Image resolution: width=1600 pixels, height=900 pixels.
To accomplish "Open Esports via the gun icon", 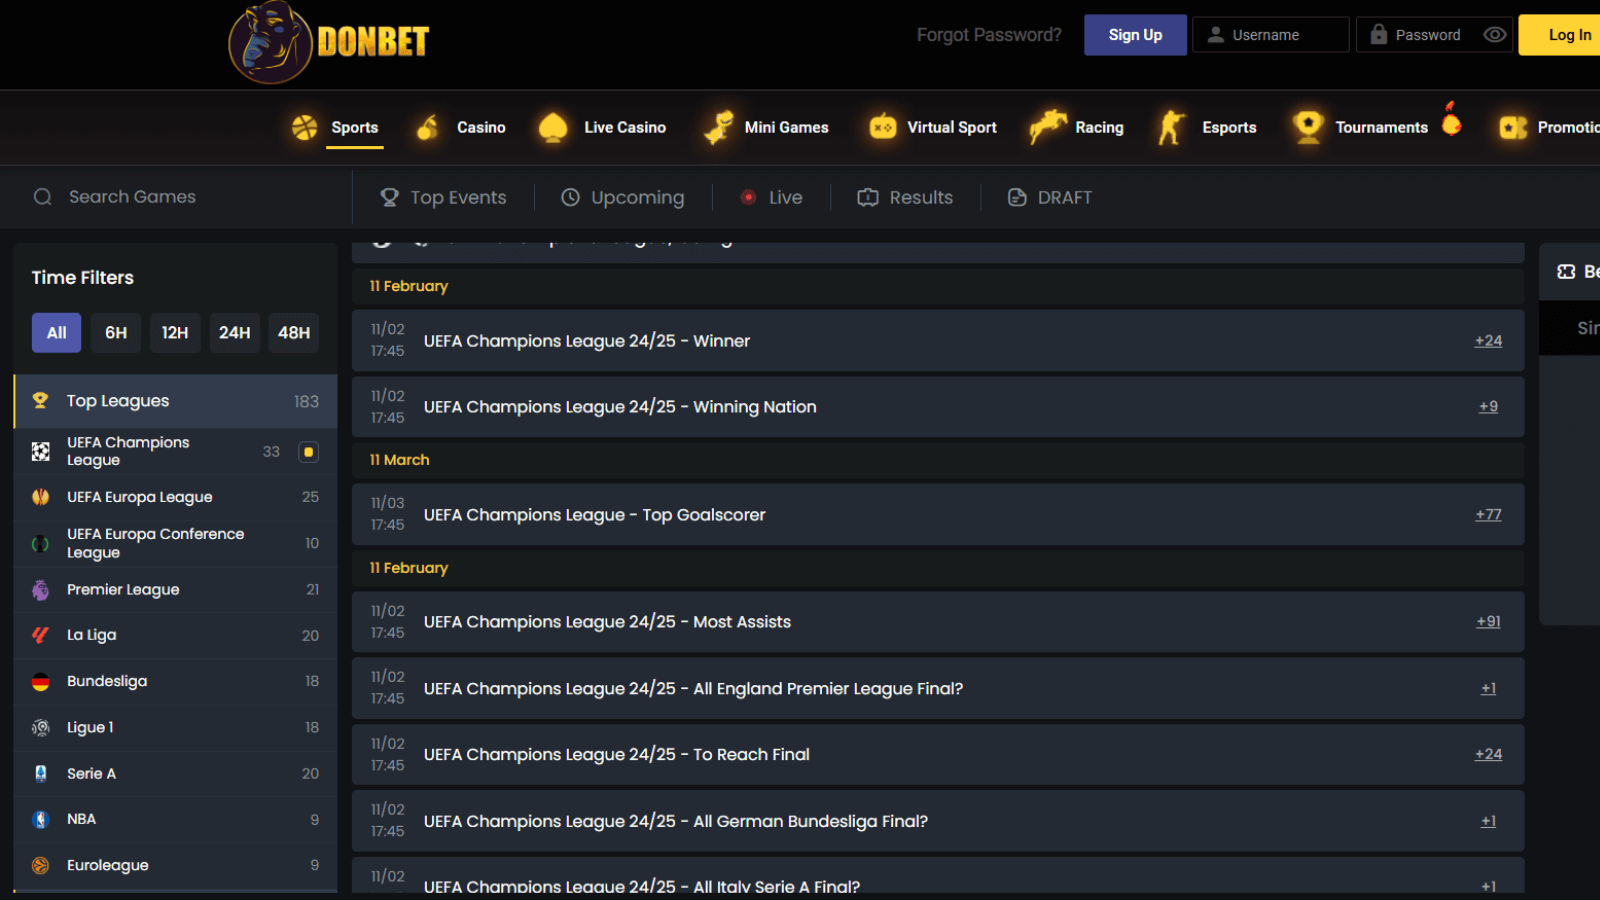I will pyautogui.click(x=1168, y=128).
